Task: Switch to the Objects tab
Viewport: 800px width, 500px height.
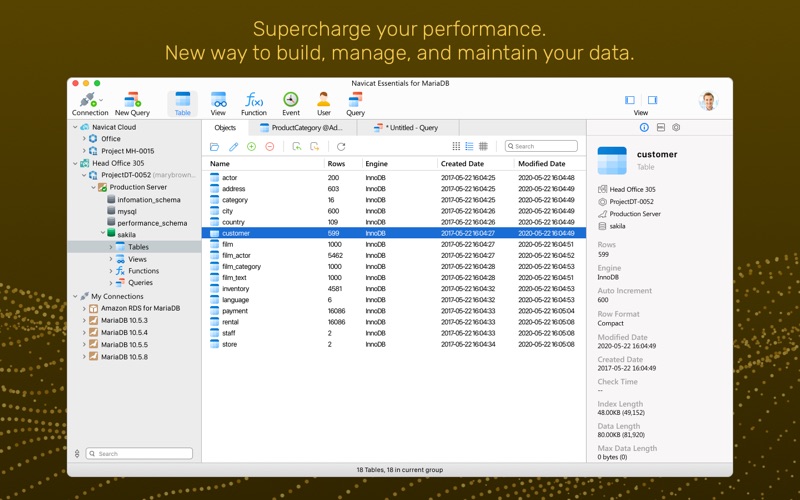Action: [225, 128]
